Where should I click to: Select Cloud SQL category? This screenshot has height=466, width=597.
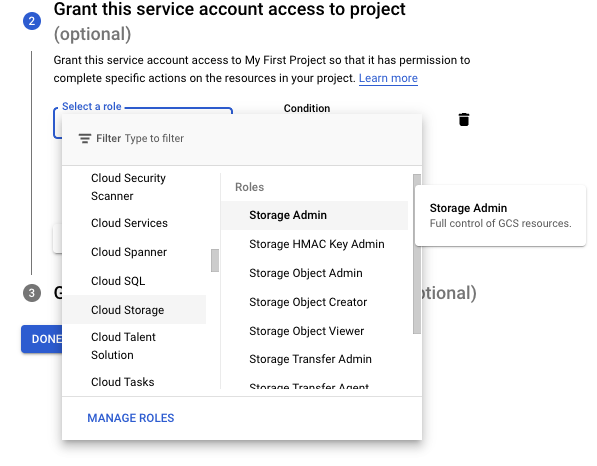click(x=134, y=281)
